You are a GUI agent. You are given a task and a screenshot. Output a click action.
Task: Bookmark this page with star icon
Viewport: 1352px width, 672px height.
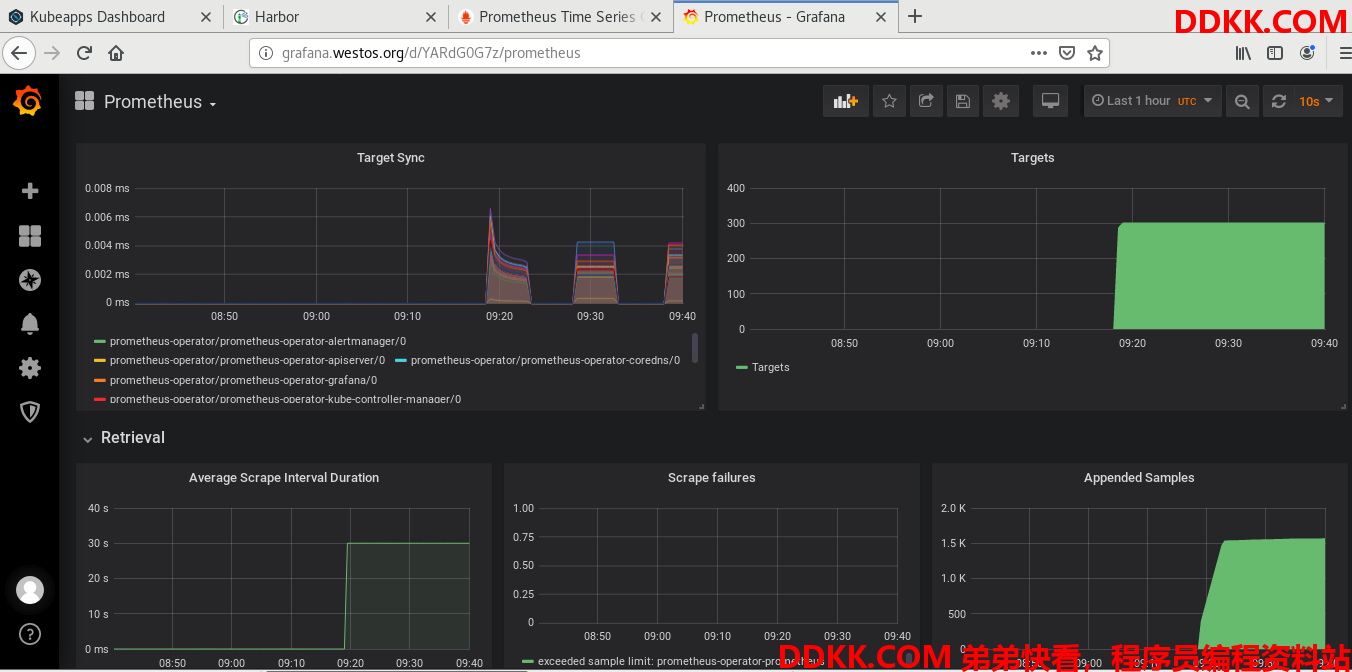pos(1095,53)
